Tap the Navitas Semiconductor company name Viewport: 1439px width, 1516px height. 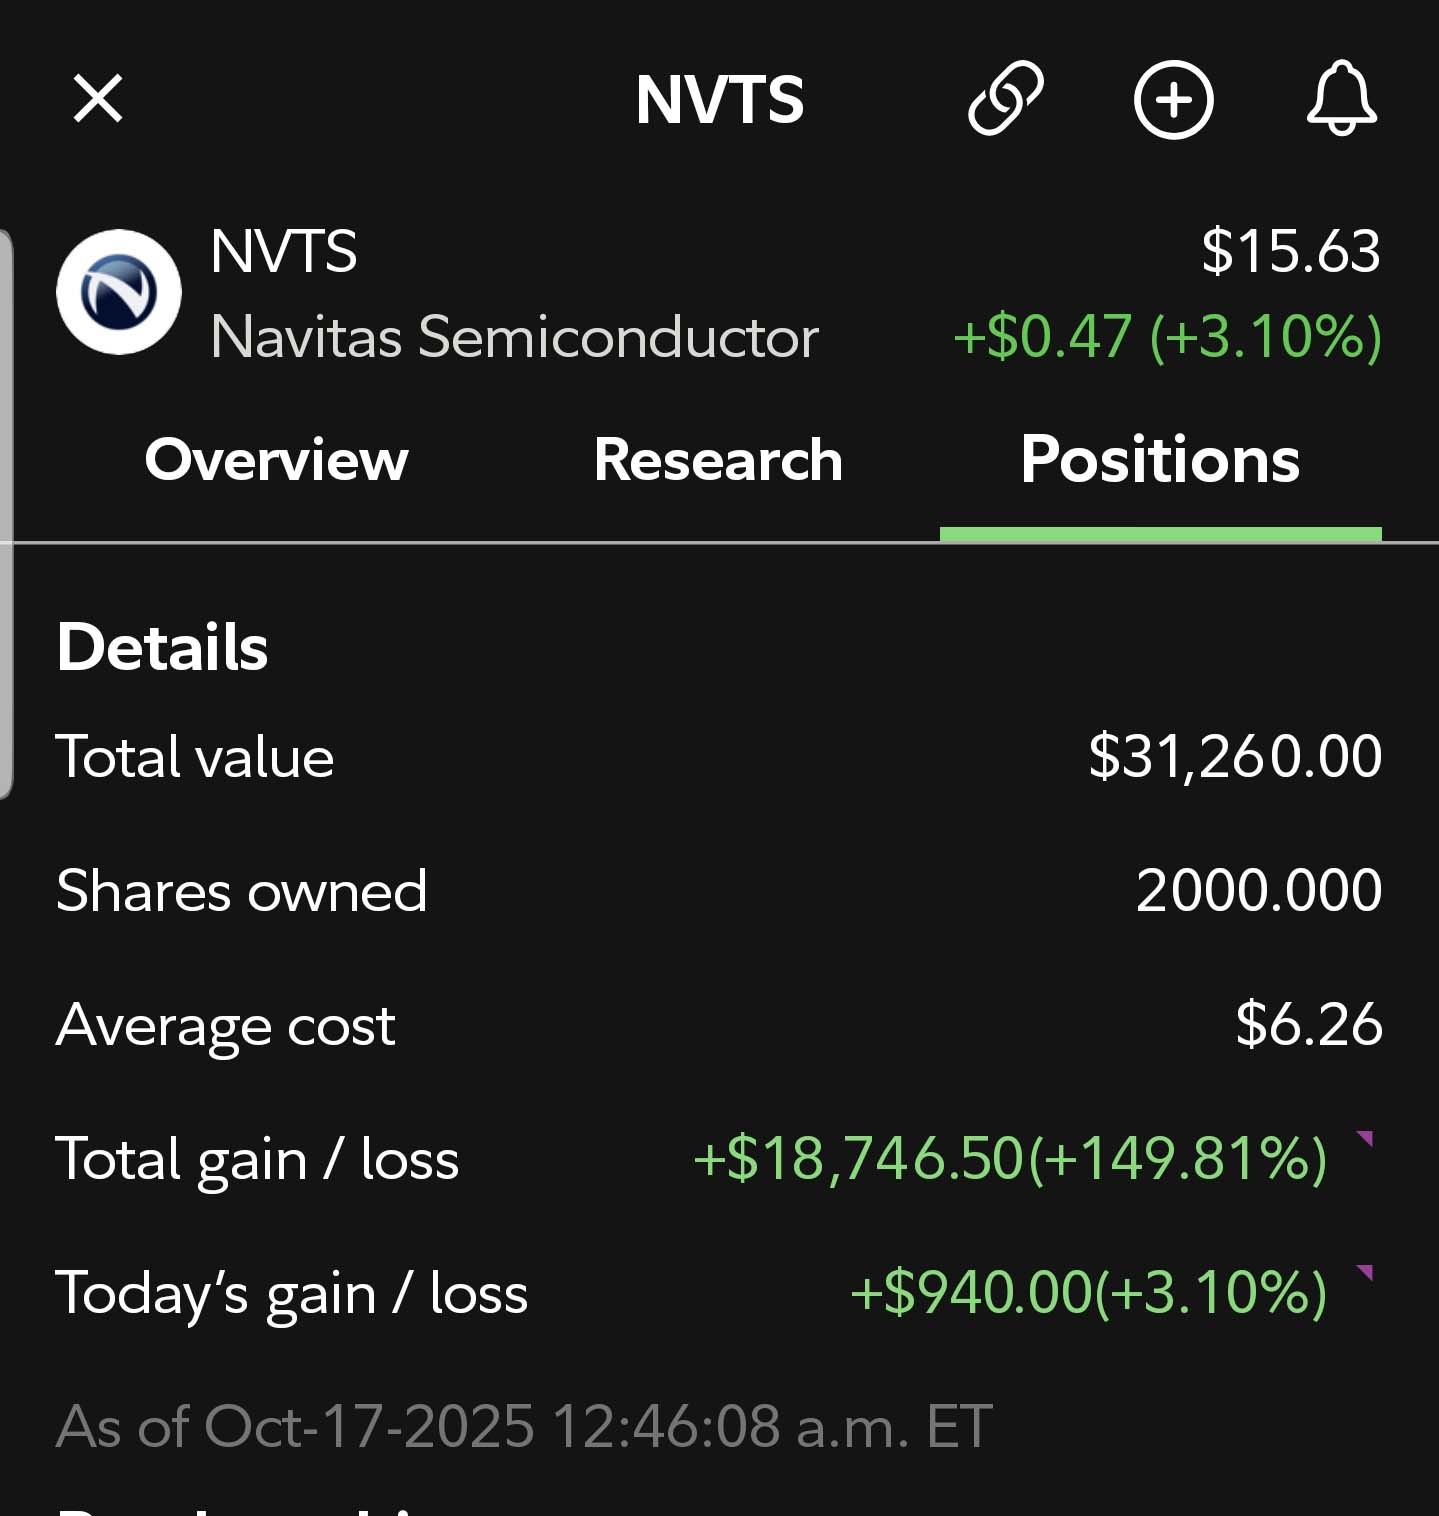pyautogui.click(x=514, y=336)
